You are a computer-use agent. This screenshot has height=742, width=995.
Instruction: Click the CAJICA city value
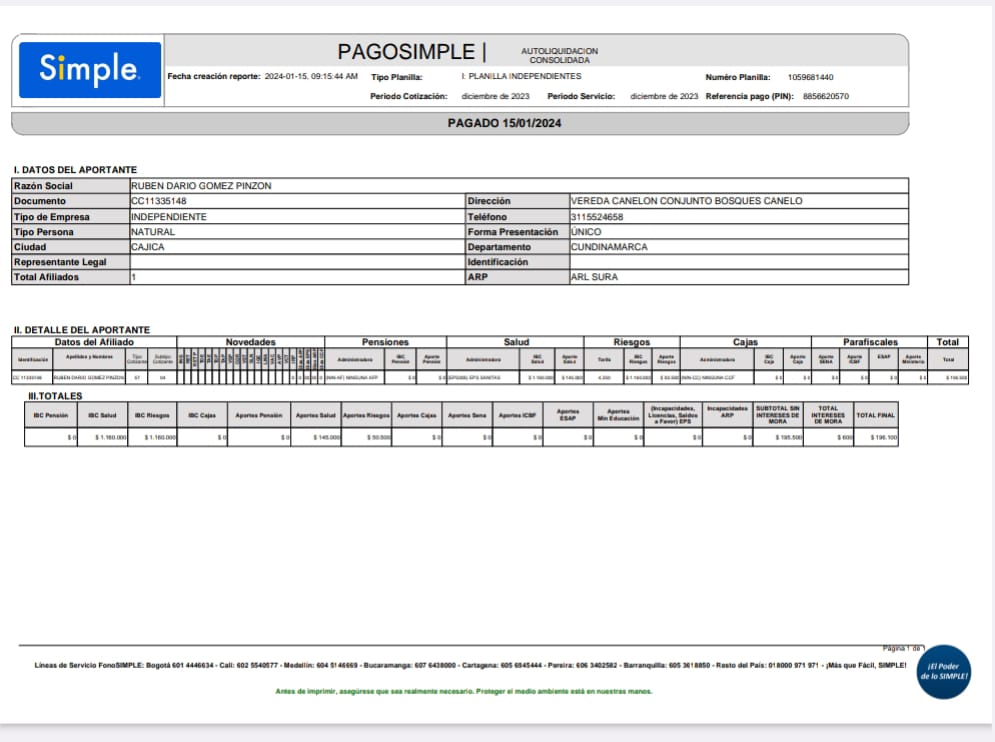[x=148, y=247]
